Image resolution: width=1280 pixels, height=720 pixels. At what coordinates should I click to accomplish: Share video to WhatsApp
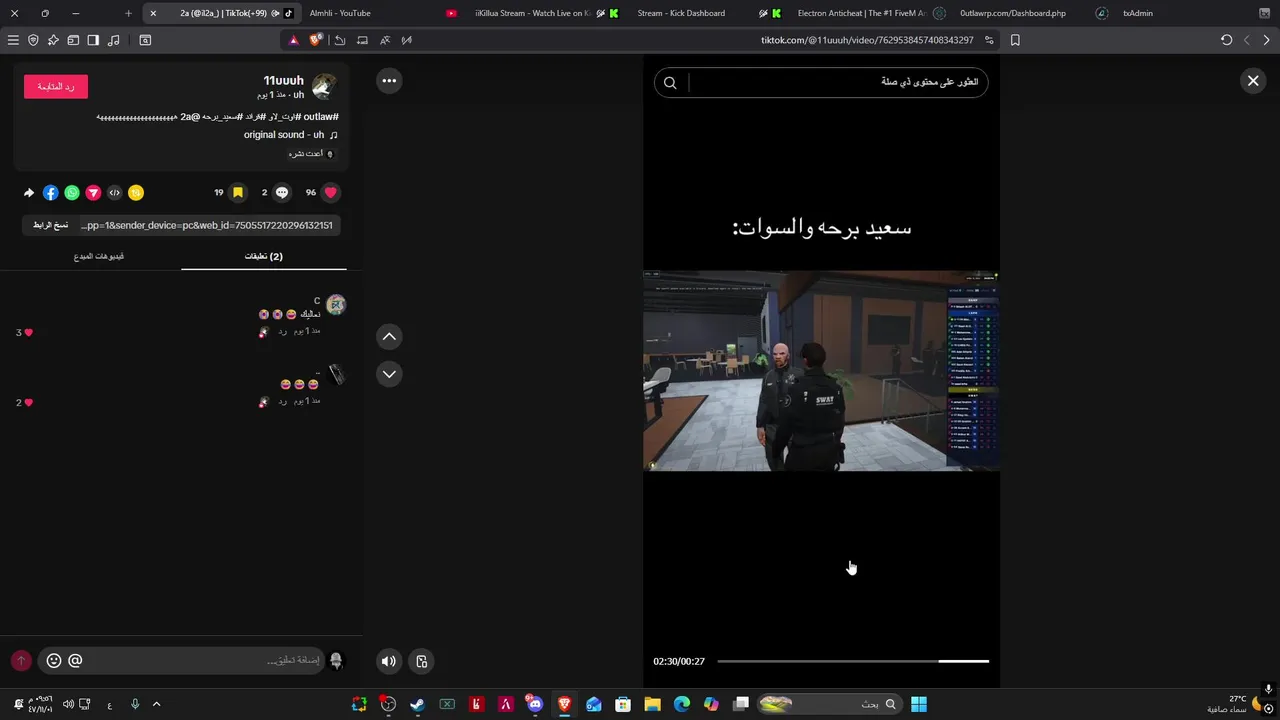pos(72,193)
